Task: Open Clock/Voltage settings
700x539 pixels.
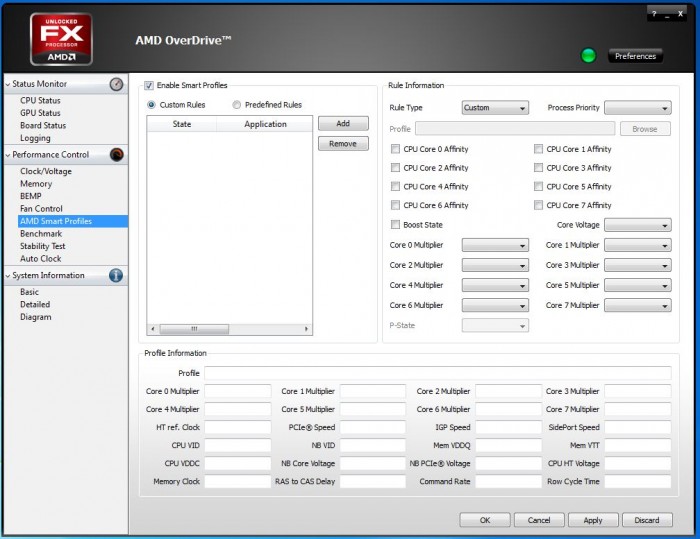Action: pyautogui.click(x=46, y=171)
